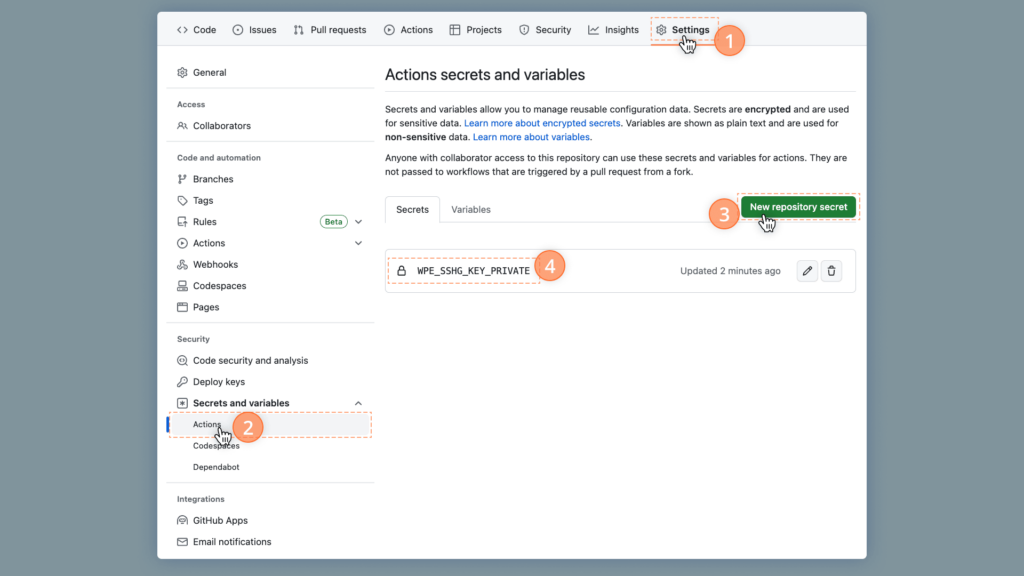Click the Settings gear icon in the top nav
This screenshot has width=1024, height=576.
[663, 29]
